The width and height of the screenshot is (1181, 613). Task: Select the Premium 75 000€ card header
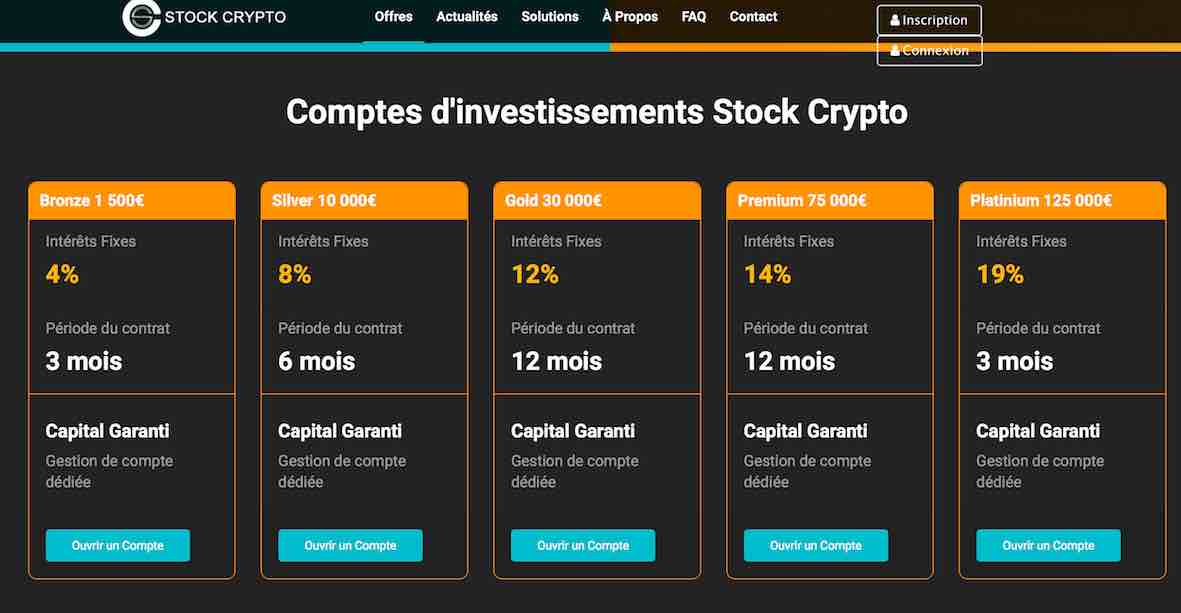pyautogui.click(x=830, y=200)
